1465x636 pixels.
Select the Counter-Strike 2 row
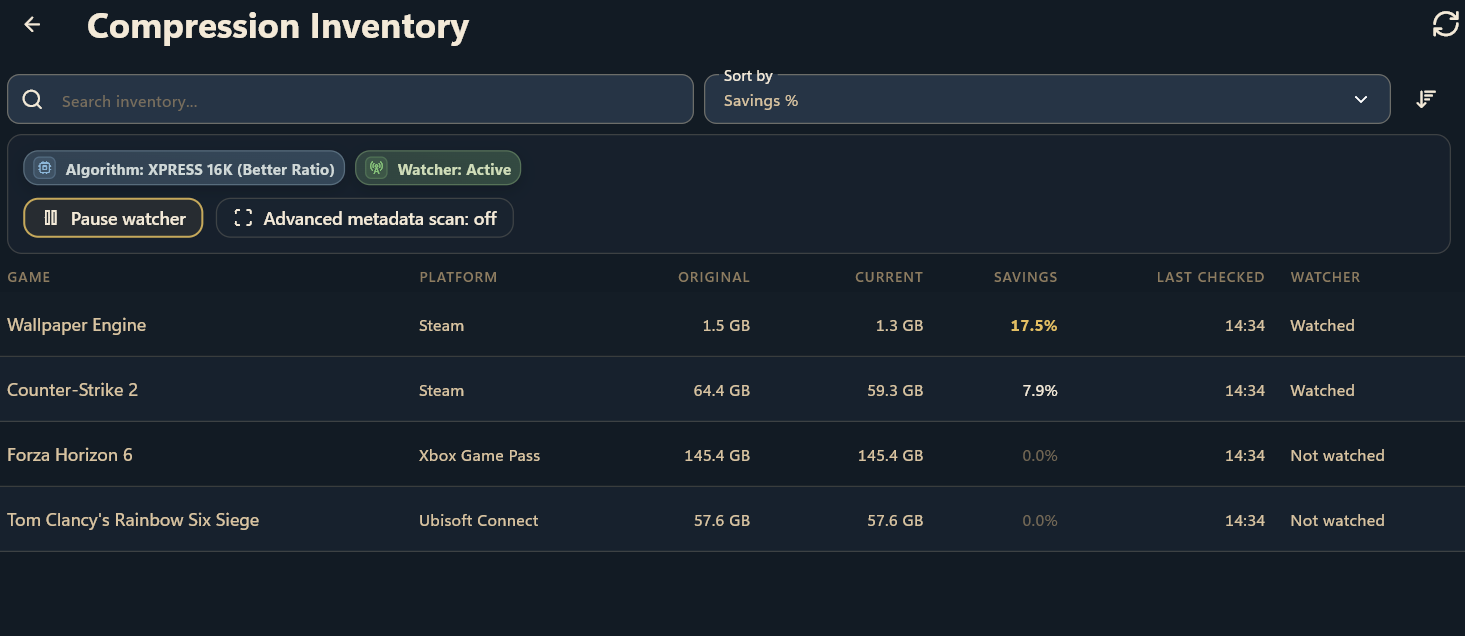[x=732, y=390]
